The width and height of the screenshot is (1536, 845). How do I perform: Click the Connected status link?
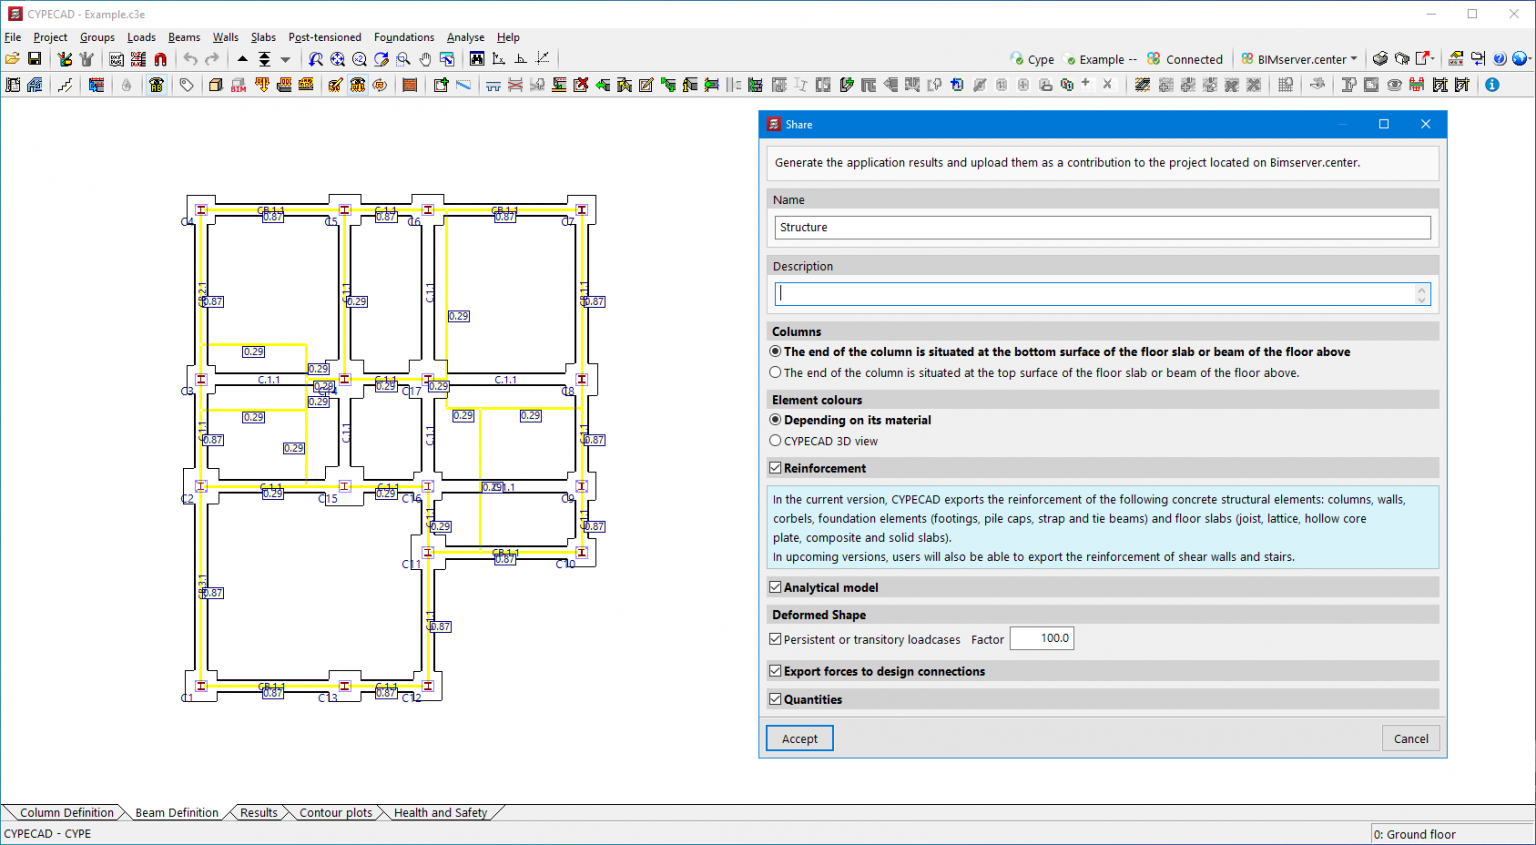(1185, 59)
